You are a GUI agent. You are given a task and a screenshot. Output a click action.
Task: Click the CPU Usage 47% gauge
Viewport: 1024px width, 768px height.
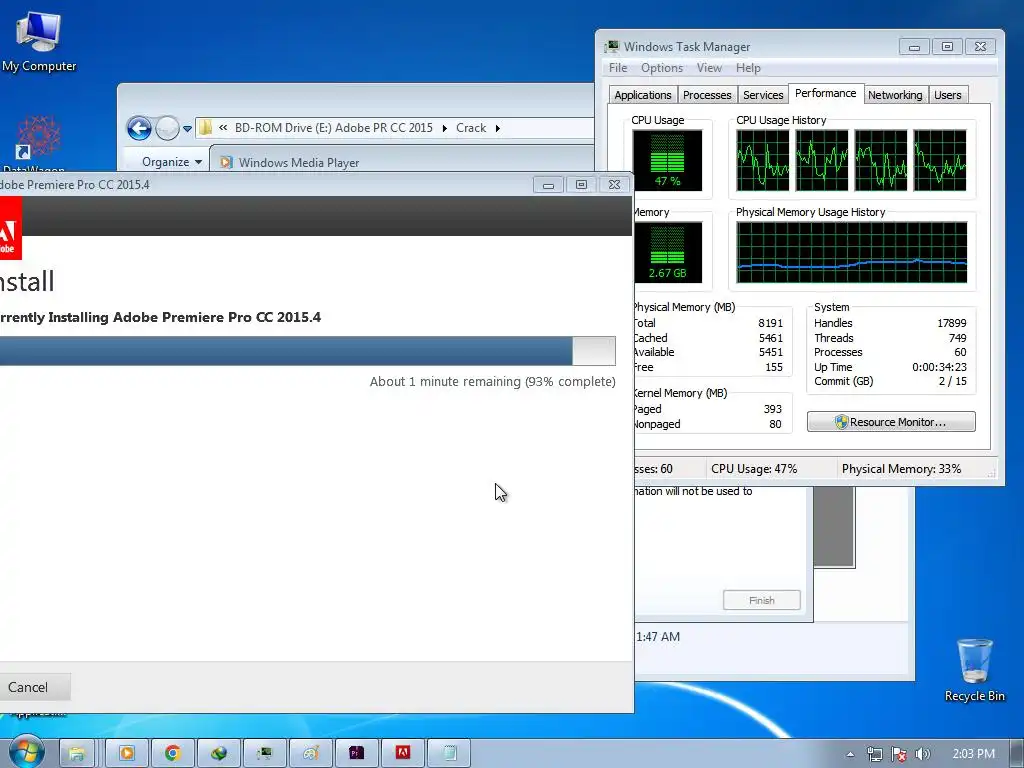[x=667, y=160]
